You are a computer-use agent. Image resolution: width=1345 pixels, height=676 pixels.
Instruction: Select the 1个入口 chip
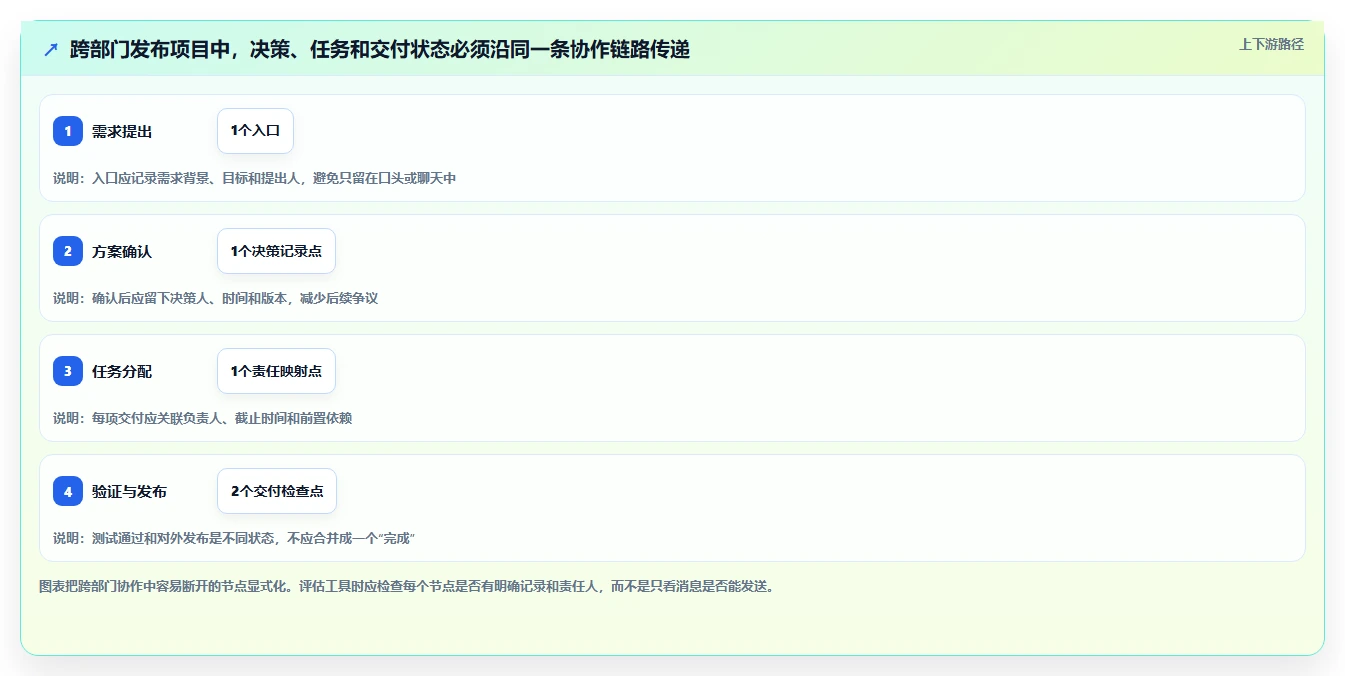(255, 131)
